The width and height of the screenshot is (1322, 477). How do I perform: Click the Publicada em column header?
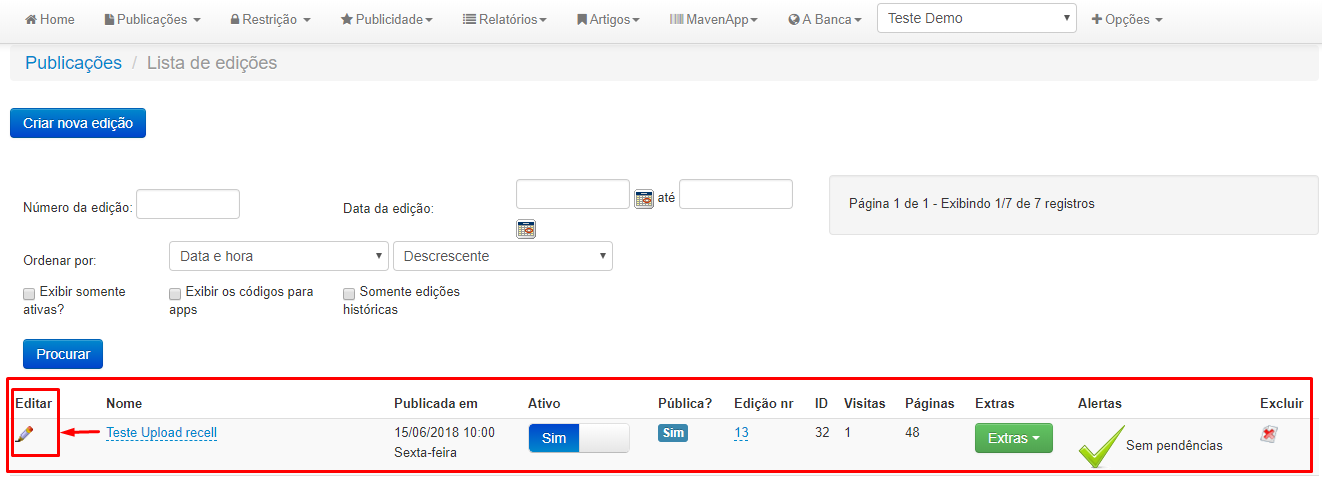[x=436, y=403]
